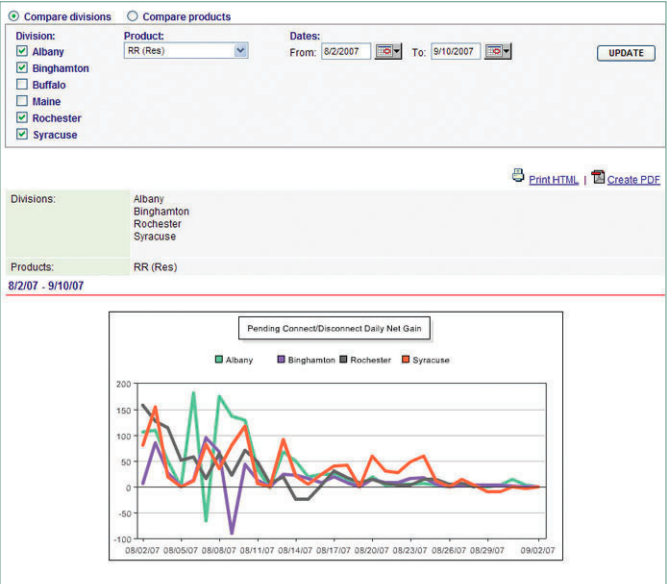
Task: Click the Binghamton purple legend swatch
Action: (281, 360)
